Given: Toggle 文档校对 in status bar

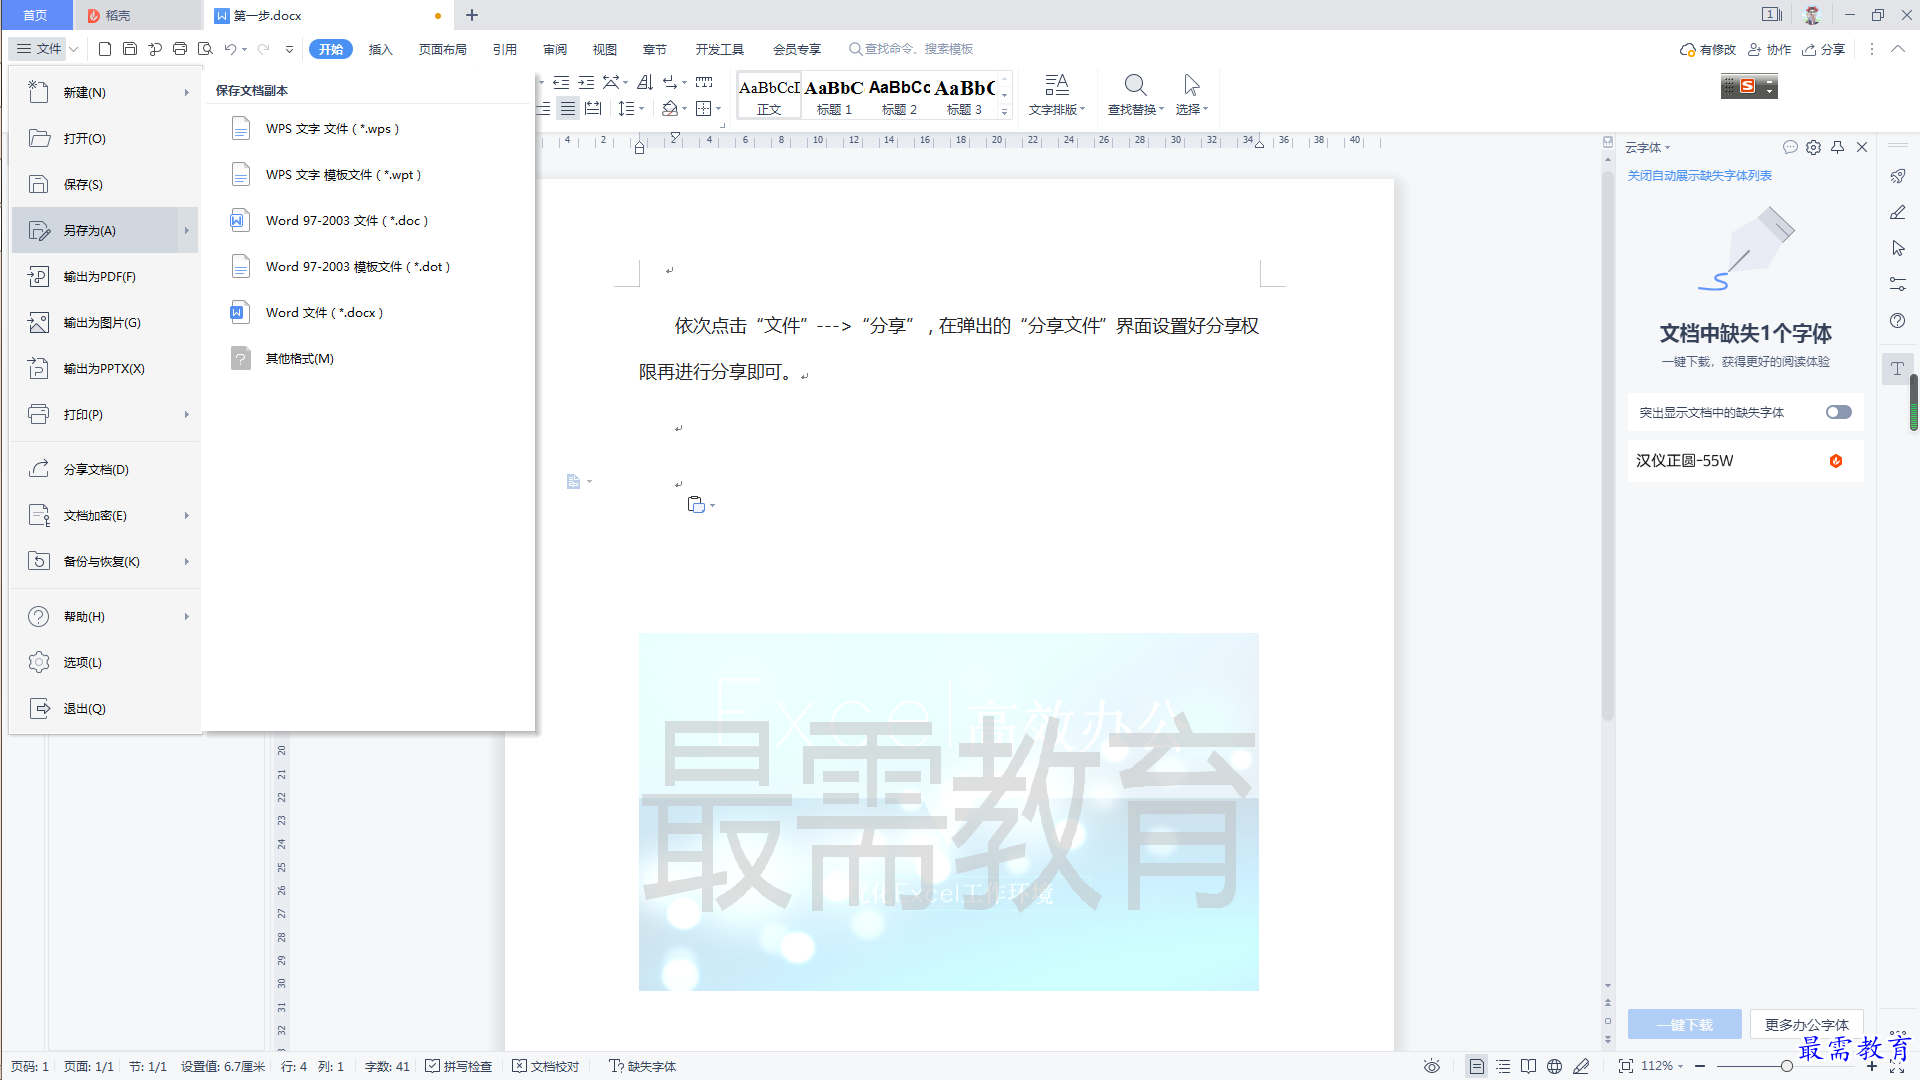Looking at the screenshot, I should (x=546, y=1066).
